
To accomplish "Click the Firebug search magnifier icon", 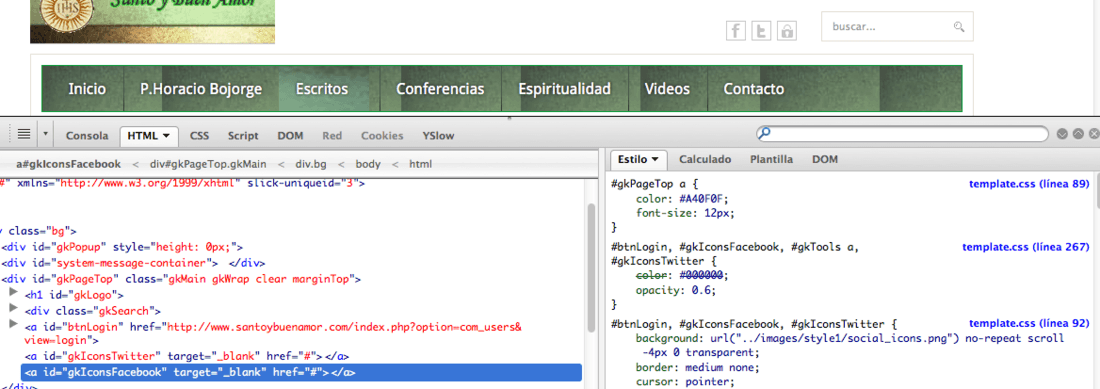I will (x=765, y=133).
